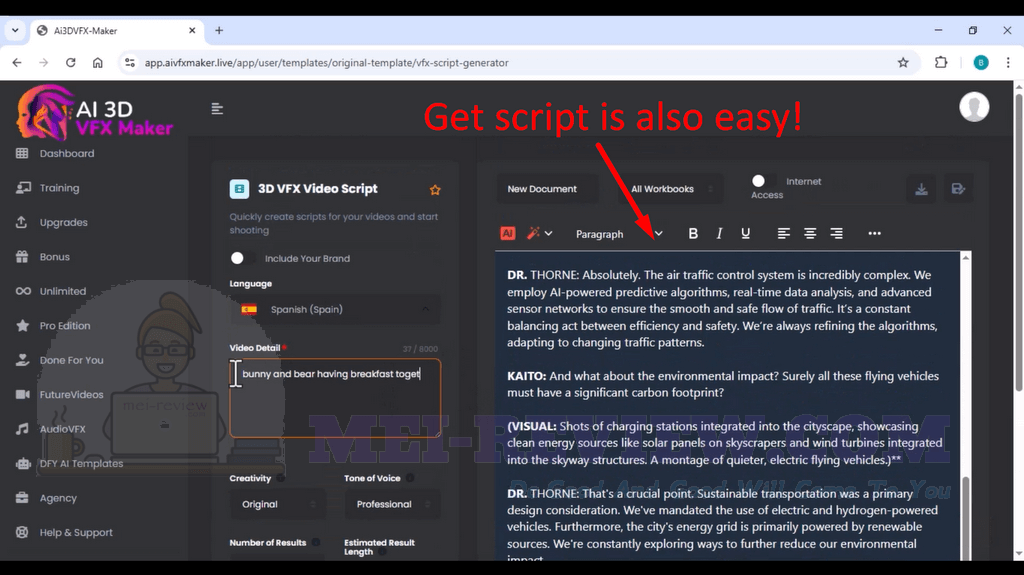Click Creativity info icon
Screen dimensions: 1024x575
pyautogui.click(x=281, y=478)
